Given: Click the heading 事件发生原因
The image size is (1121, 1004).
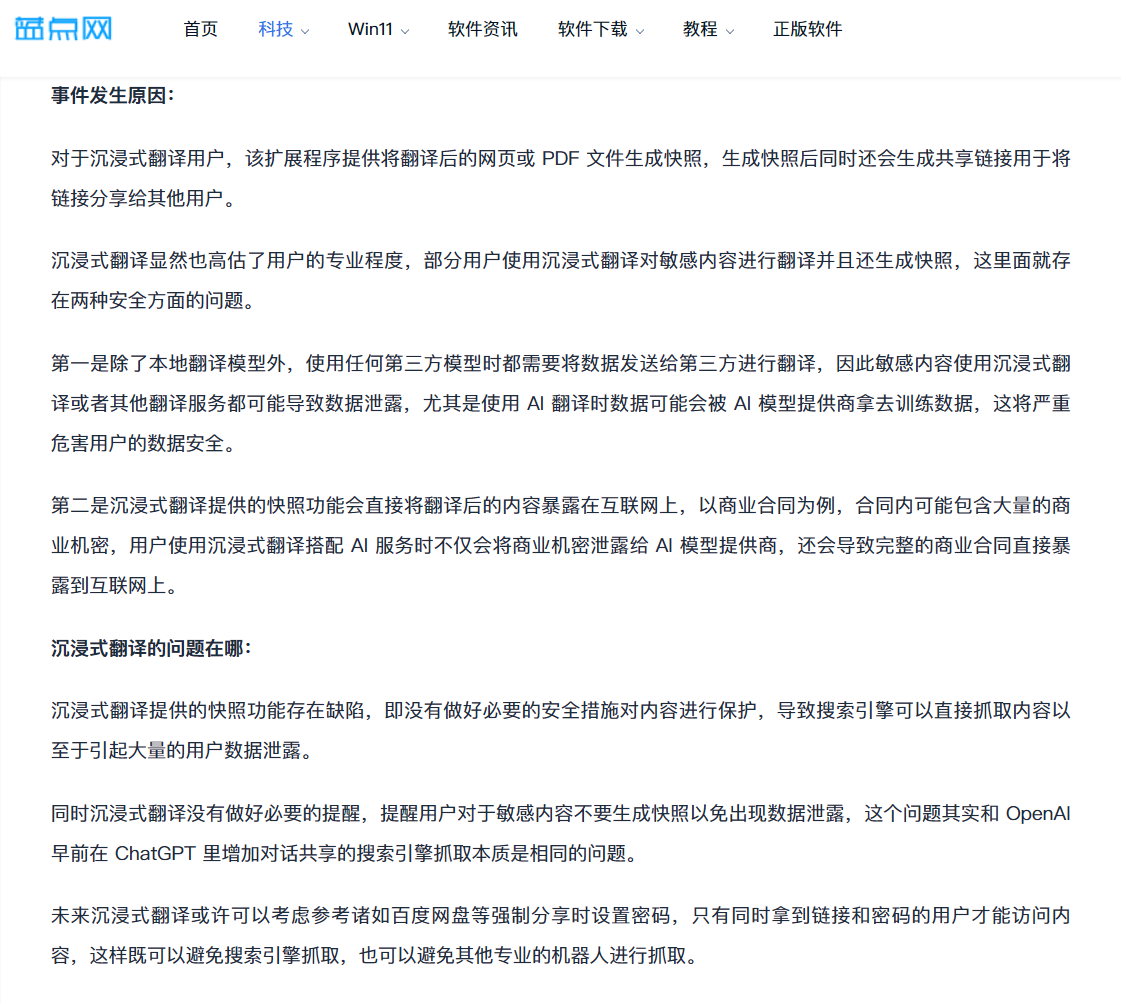Looking at the screenshot, I should click(113, 95).
